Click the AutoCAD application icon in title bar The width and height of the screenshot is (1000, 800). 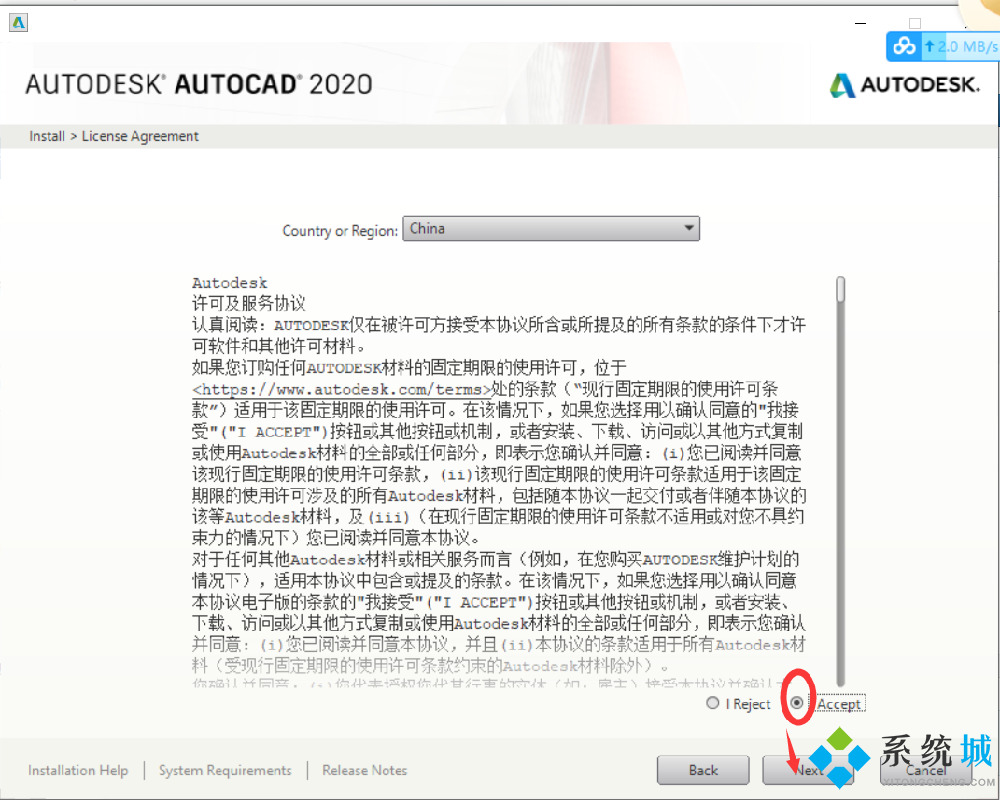[17, 22]
